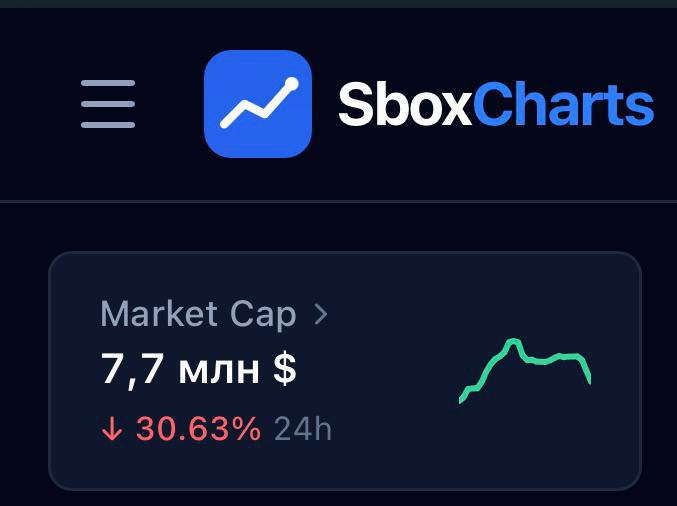This screenshot has width=677, height=506.
Task: Open the hamburger navigation menu
Action: (108, 104)
